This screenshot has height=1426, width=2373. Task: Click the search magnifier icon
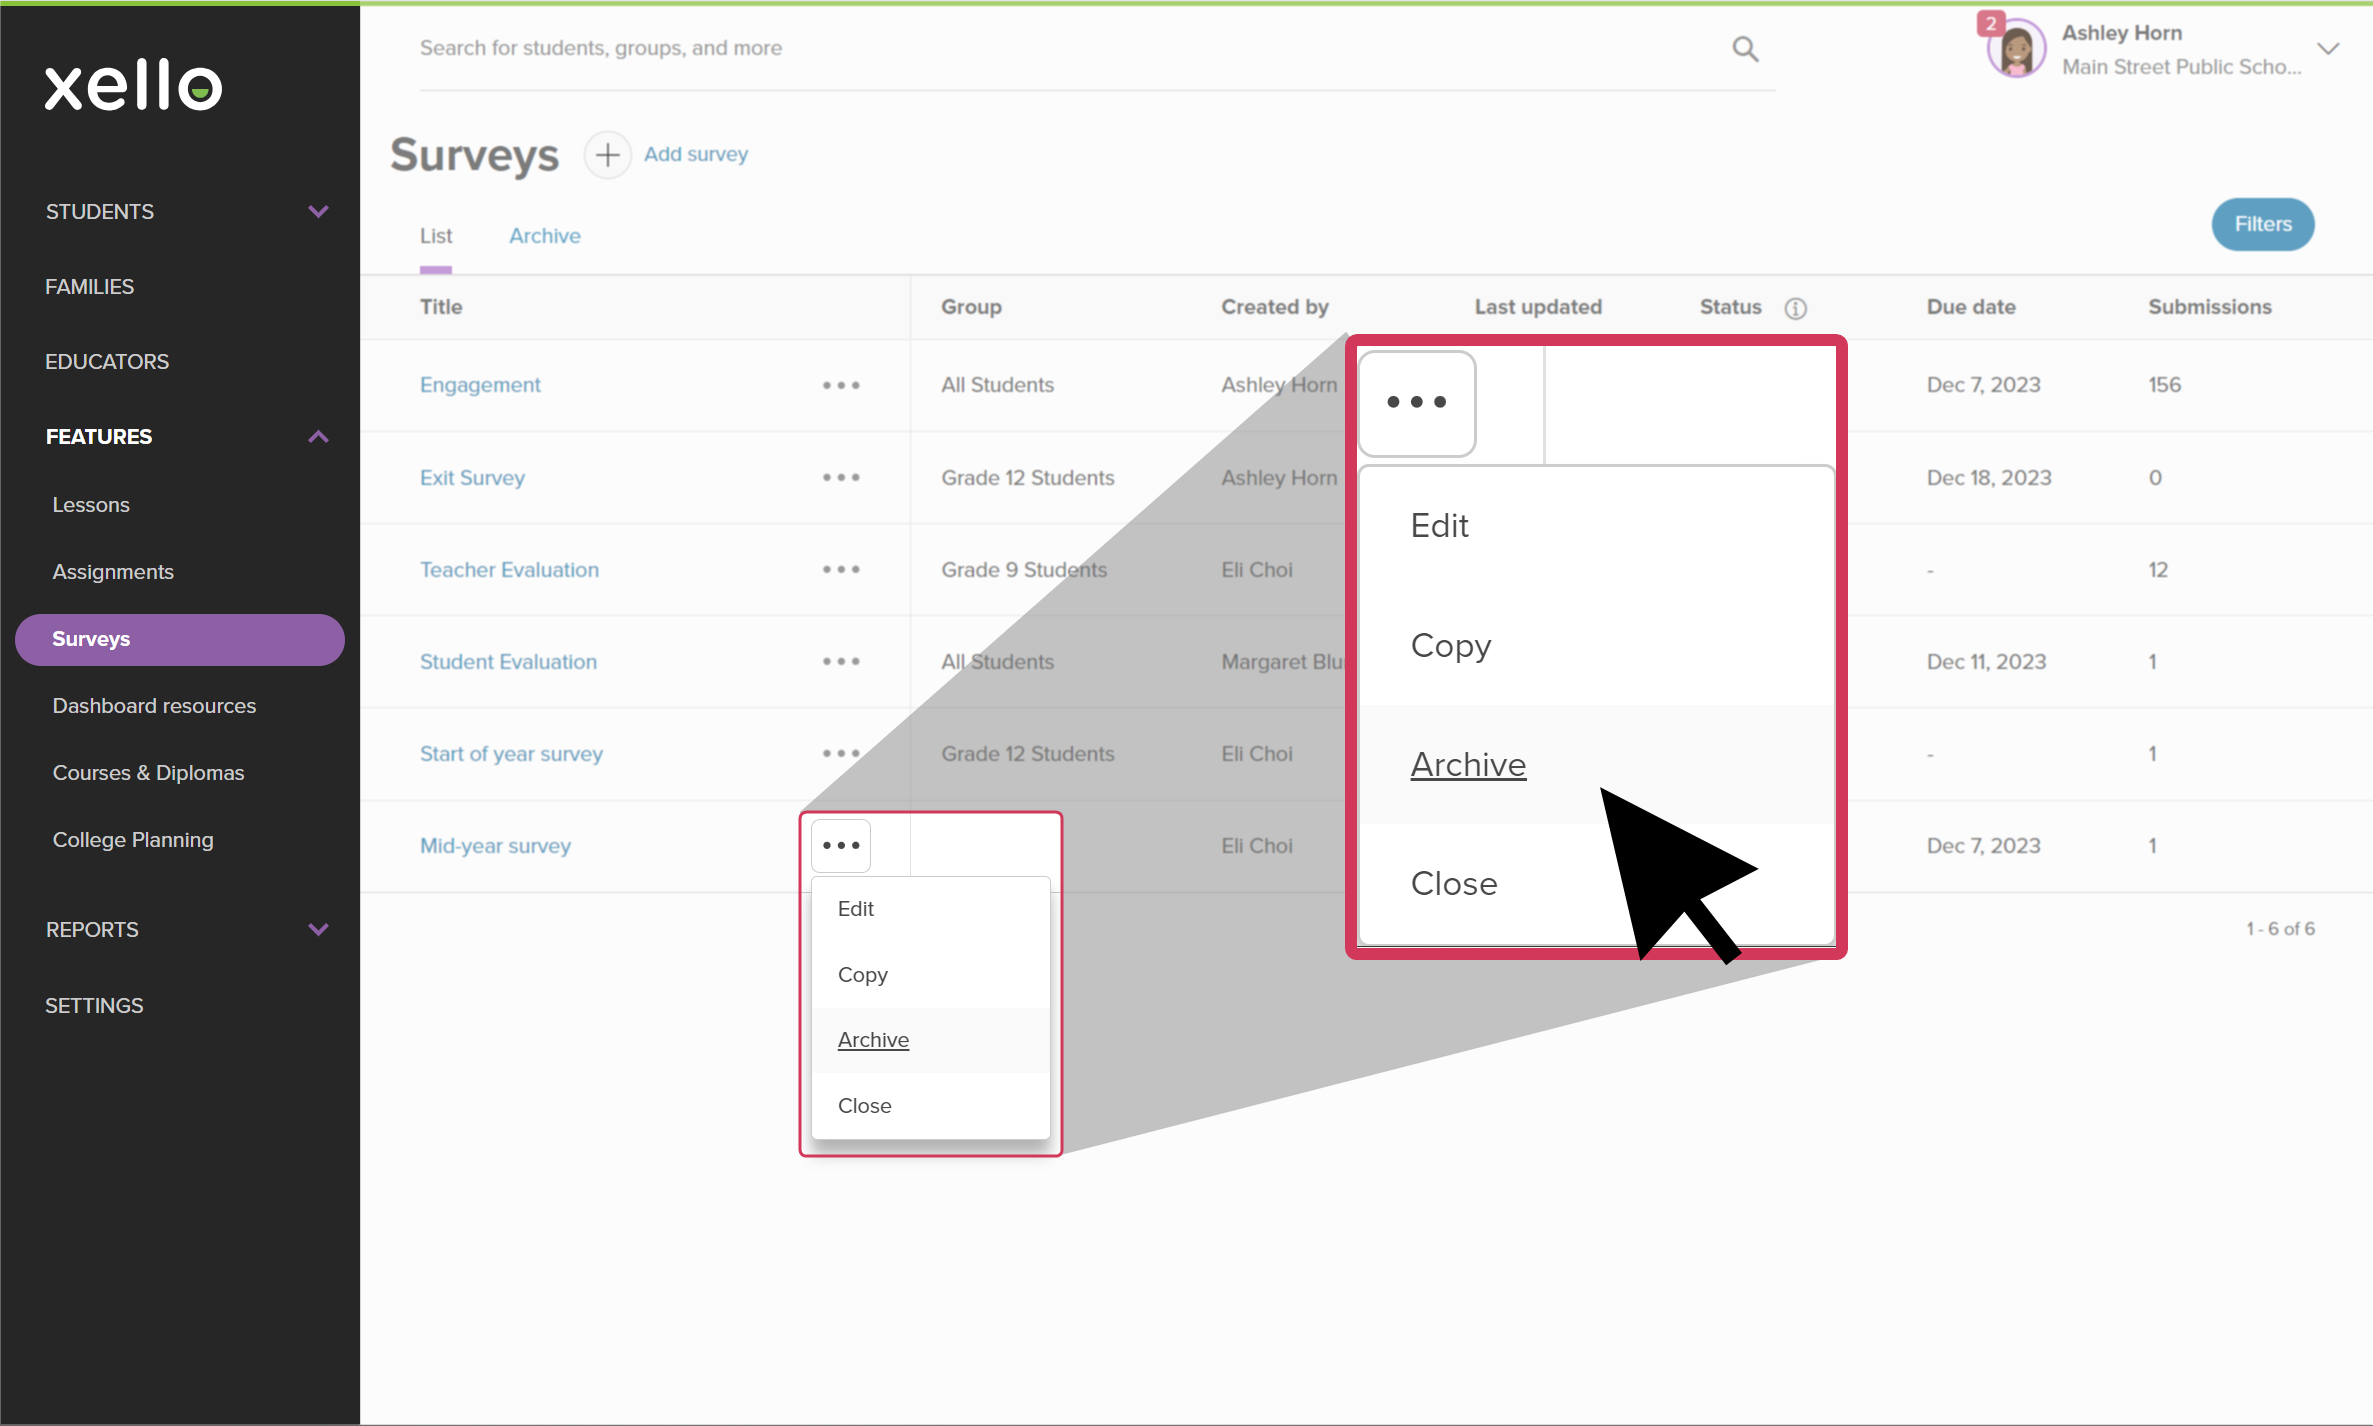point(1745,49)
